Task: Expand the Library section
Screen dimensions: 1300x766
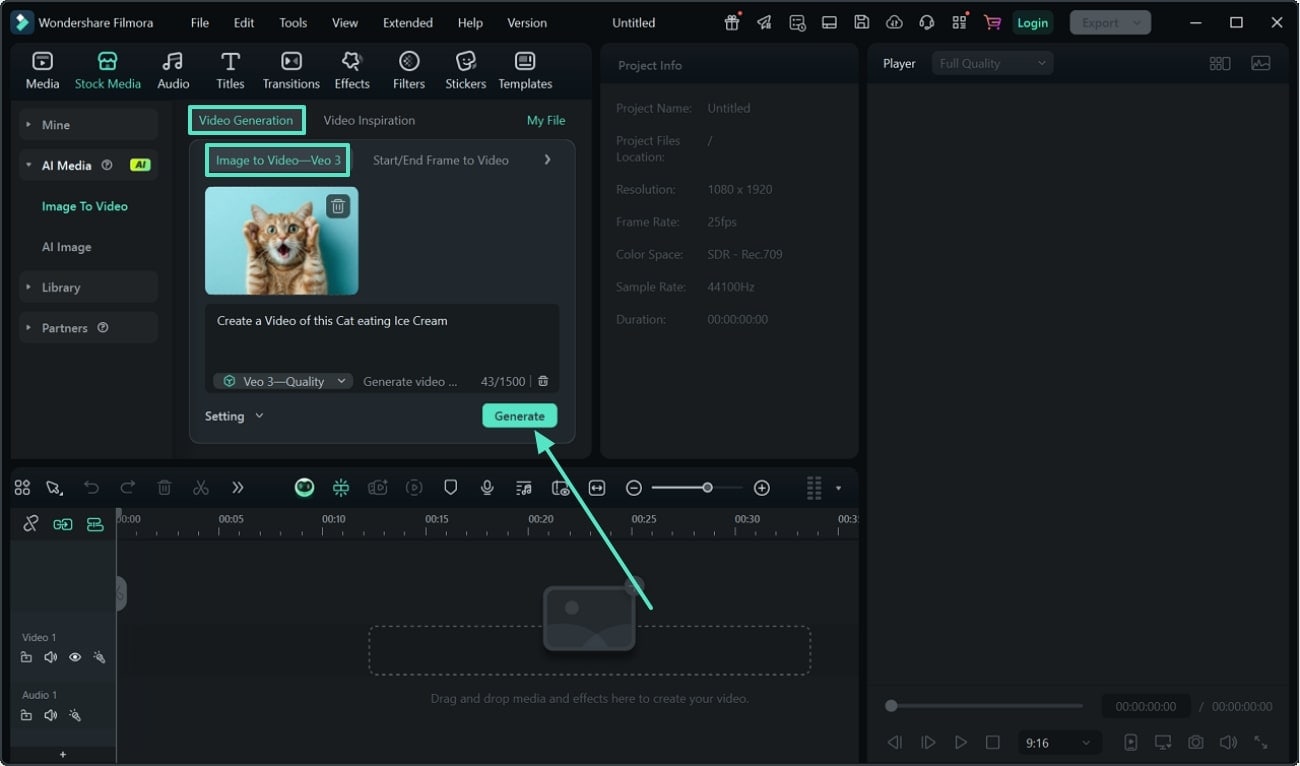Action: [x=88, y=287]
